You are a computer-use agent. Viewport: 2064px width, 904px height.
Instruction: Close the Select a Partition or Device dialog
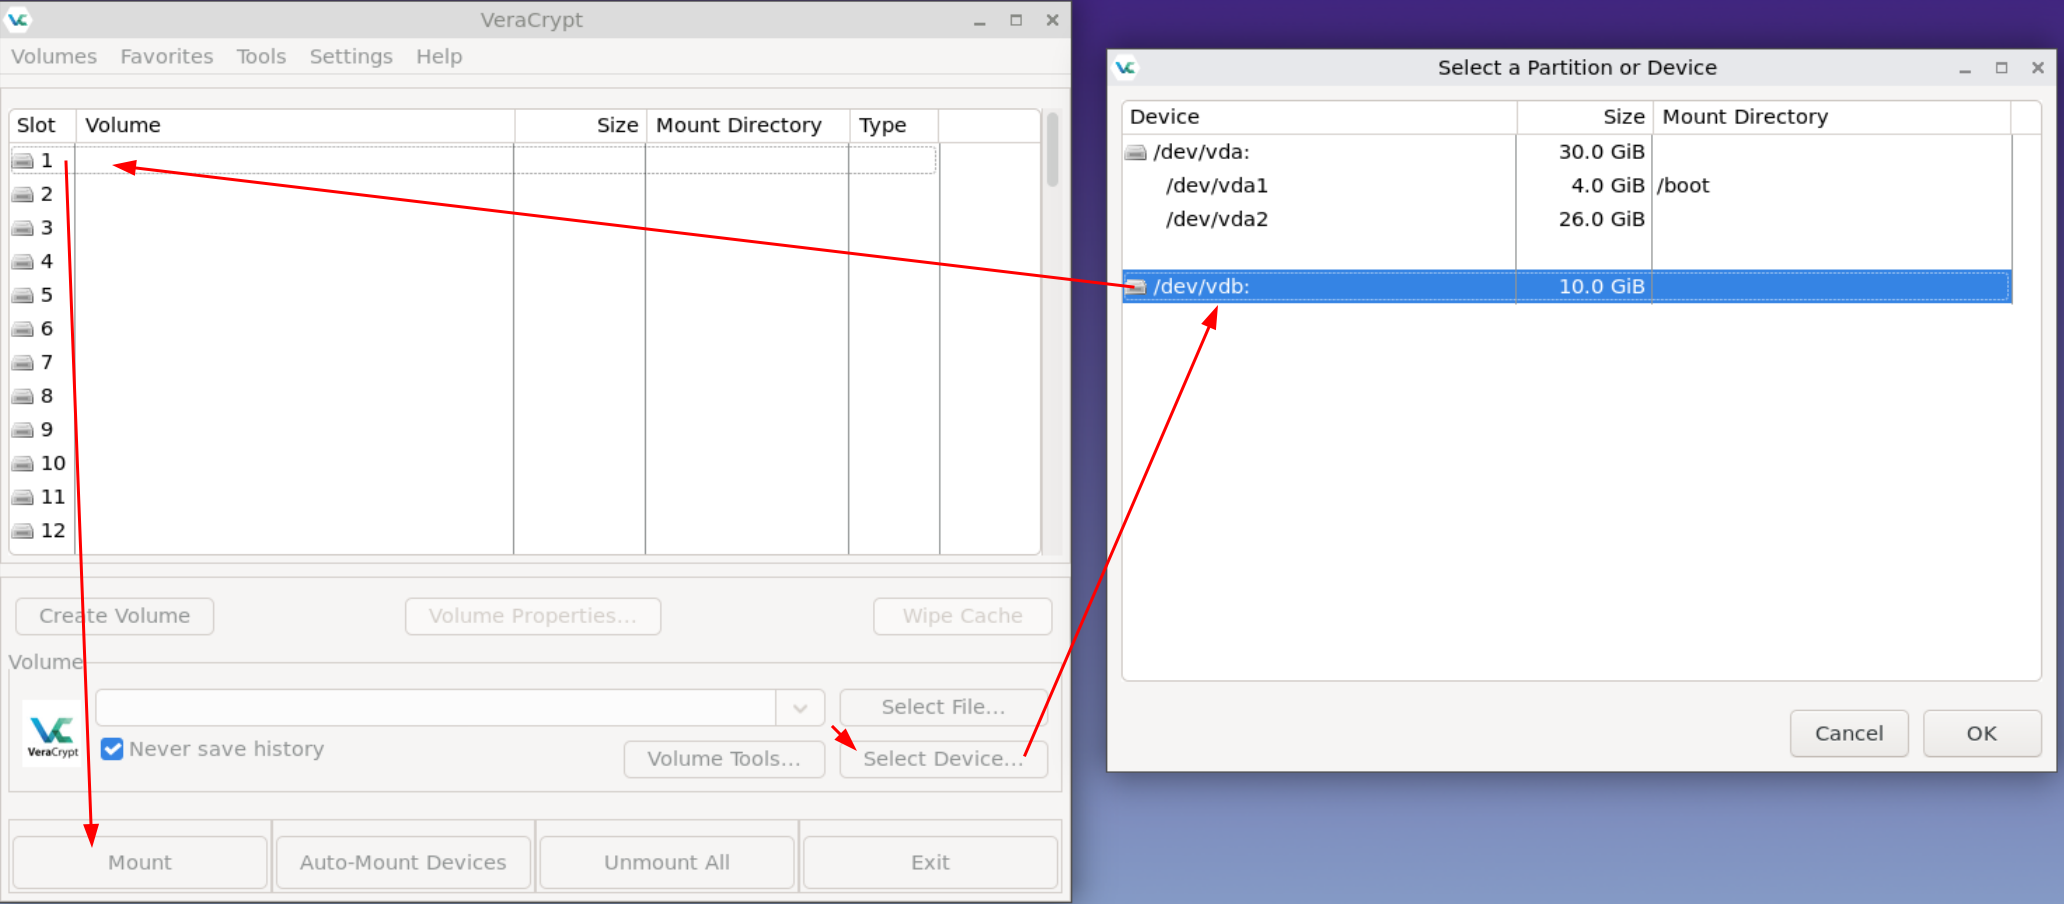[x=2037, y=68]
